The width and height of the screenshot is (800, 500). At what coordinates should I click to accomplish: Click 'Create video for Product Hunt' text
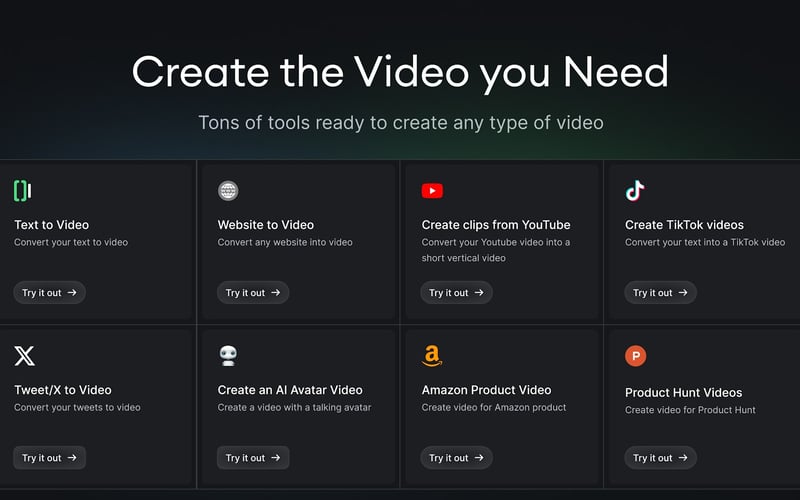(x=690, y=410)
